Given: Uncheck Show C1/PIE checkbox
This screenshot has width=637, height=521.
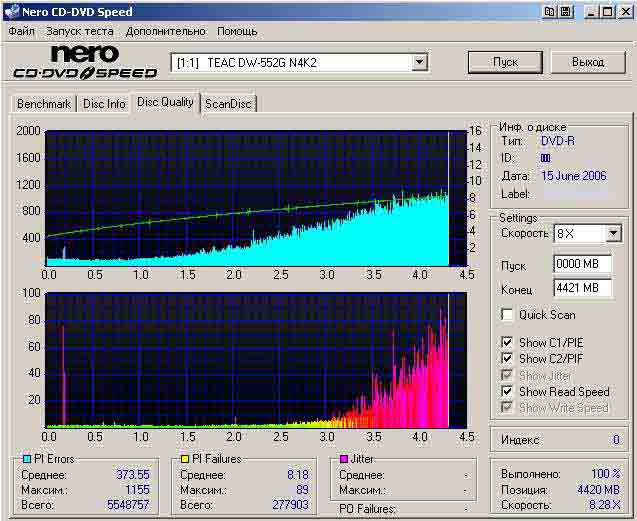Looking at the screenshot, I should tap(507, 343).
